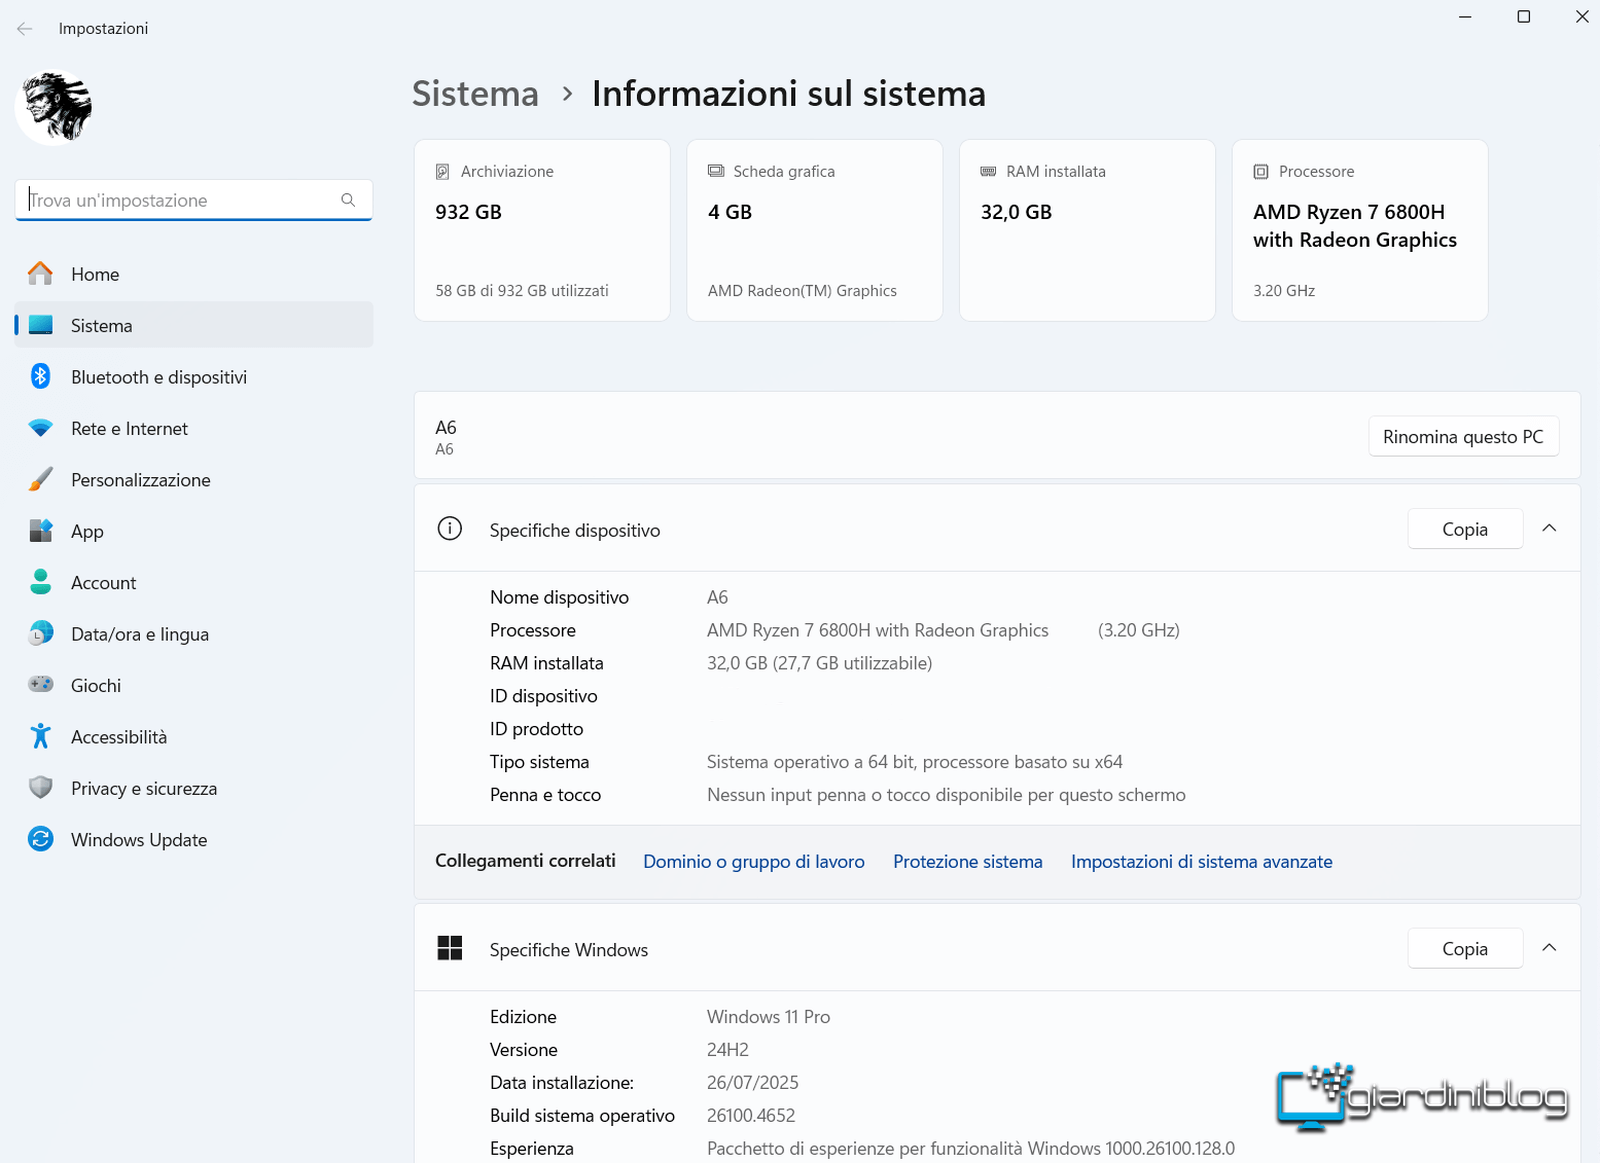Click the Home house icon
Viewport: 1600px width, 1163px height.
click(41, 274)
